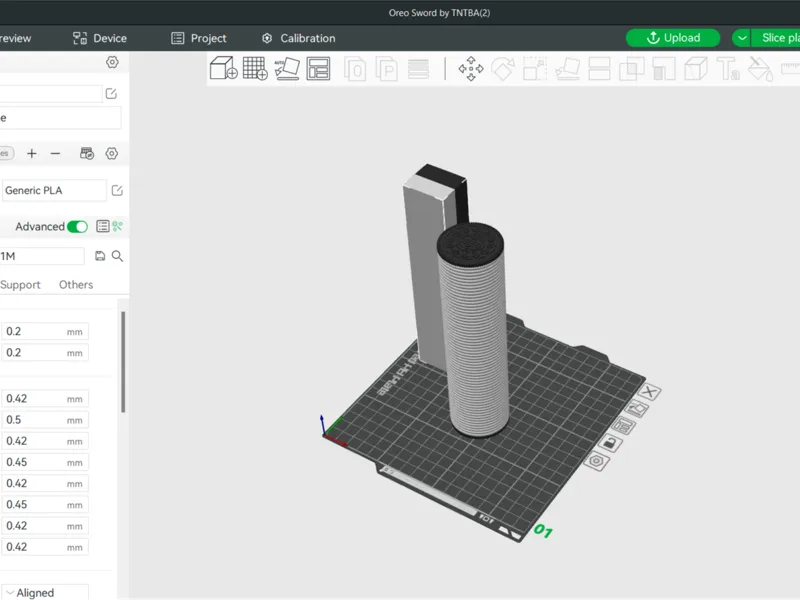Save the process preset with disk icon
Image resolution: width=800 pixels, height=600 pixels.
pyautogui.click(x=100, y=256)
